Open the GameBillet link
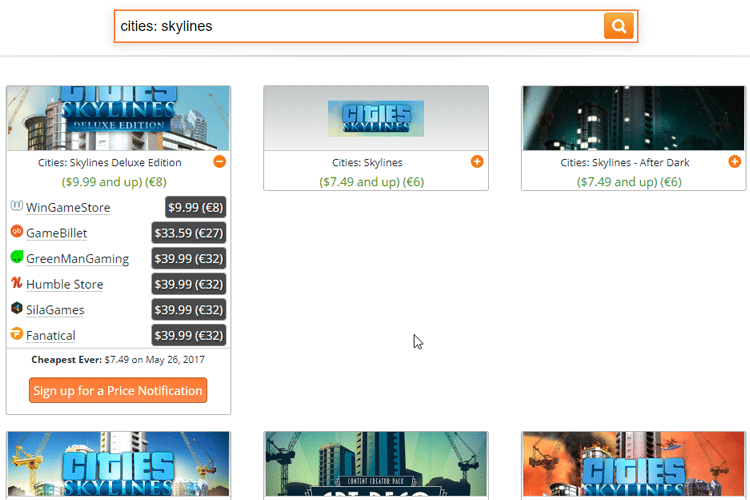 point(56,233)
